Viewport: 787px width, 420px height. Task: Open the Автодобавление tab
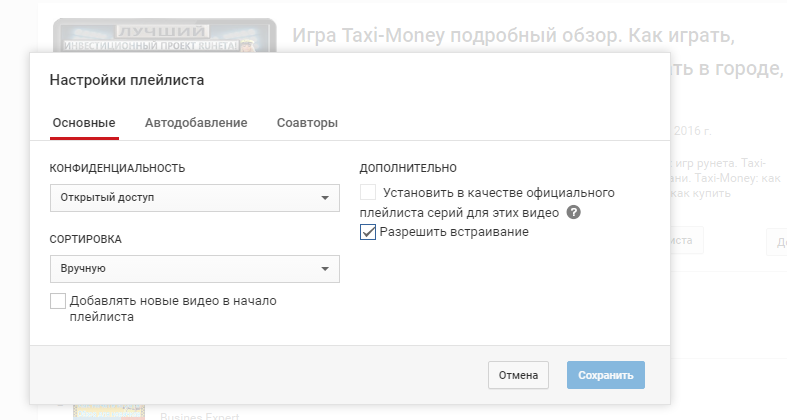(196, 123)
